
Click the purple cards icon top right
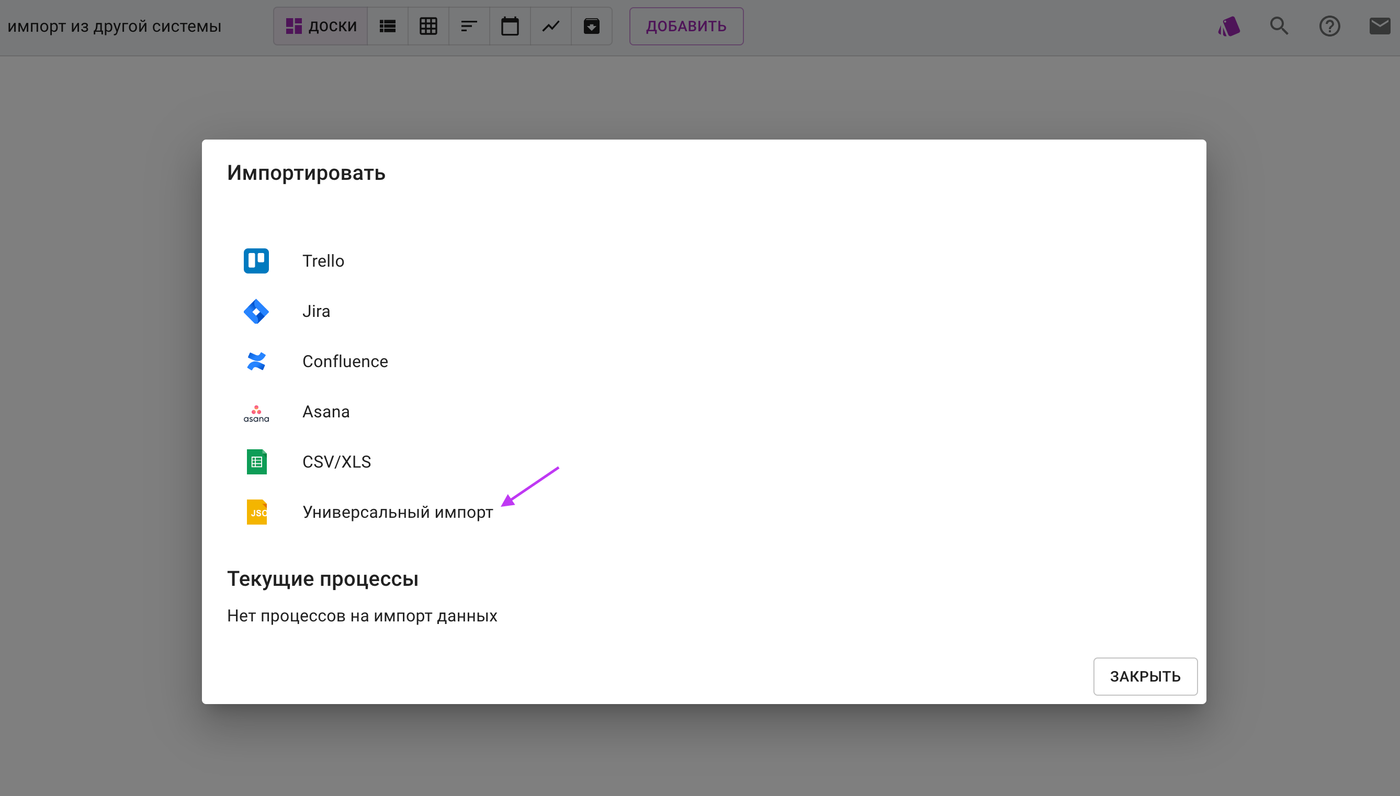coord(1229,26)
